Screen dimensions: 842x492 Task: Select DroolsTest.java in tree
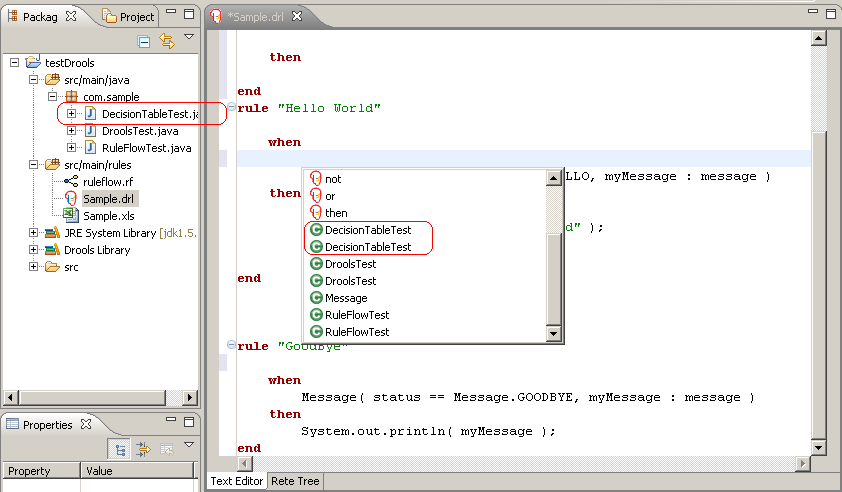coord(140,131)
